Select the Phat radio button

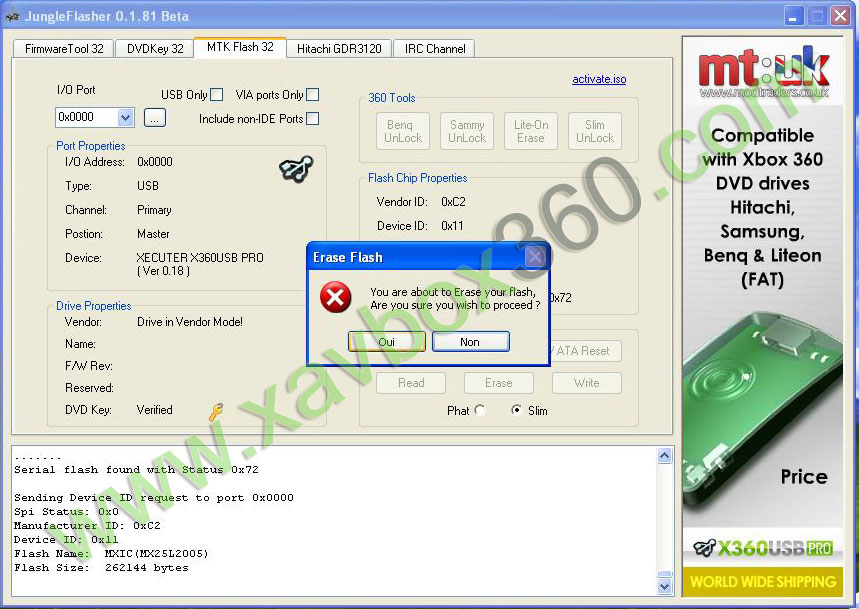(480, 410)
